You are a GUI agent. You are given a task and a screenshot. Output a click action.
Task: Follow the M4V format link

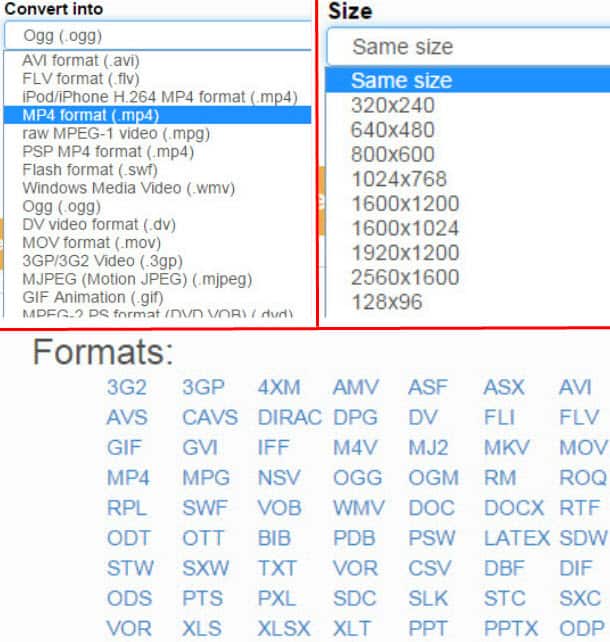tap(355, 448)
